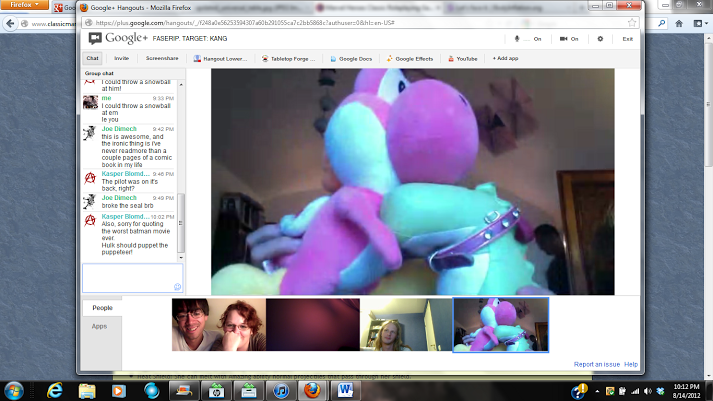Open the Tabletop Forge app

pos(289,59)
